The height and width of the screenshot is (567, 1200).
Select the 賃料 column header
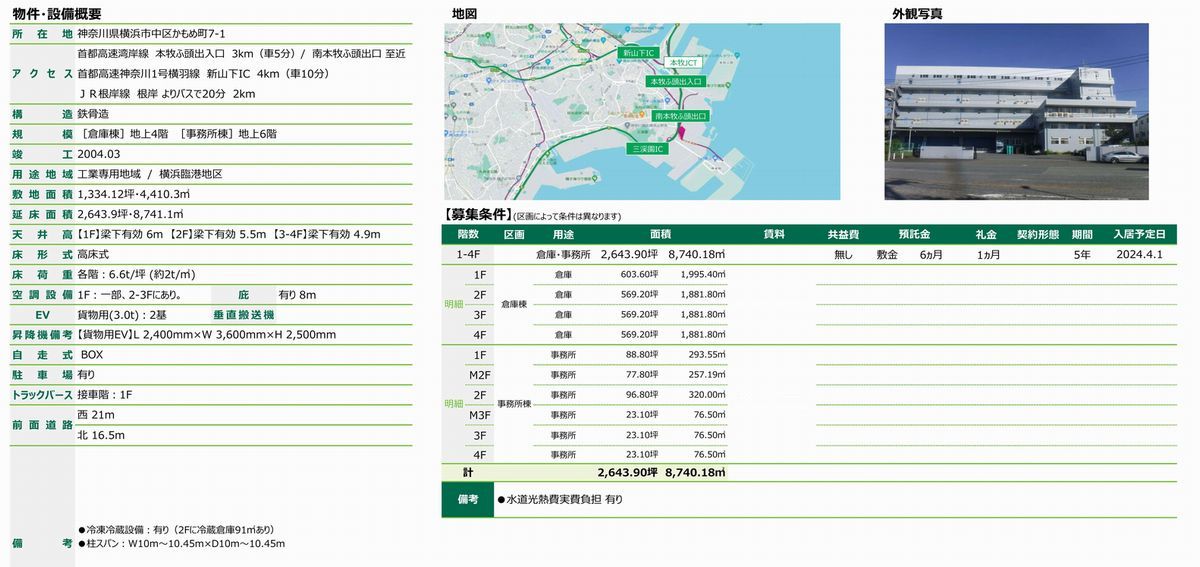pyautogui.click(x=774, y=234)
